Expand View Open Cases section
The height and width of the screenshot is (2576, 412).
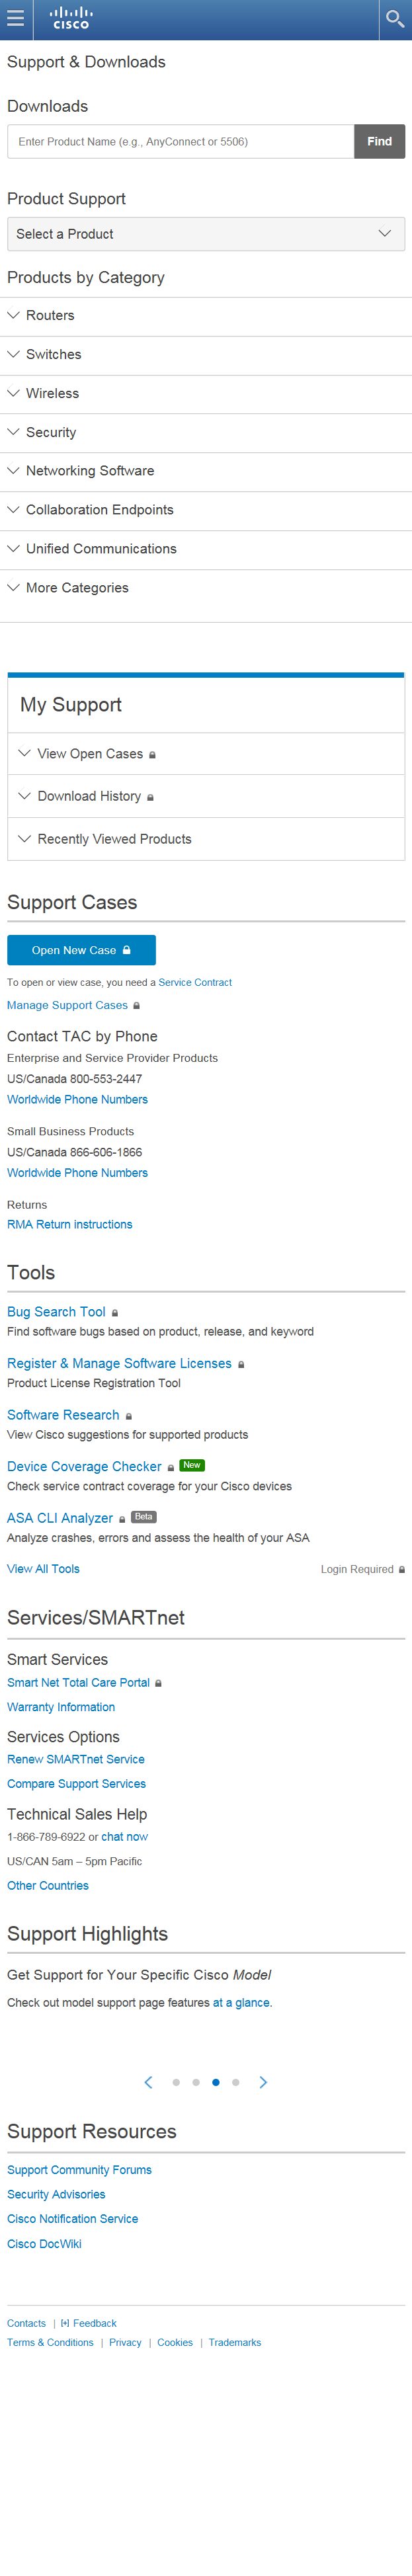(90, 754)
